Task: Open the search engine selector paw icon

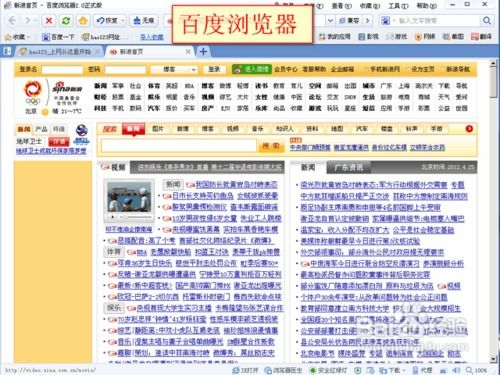Action: point(386,21)
